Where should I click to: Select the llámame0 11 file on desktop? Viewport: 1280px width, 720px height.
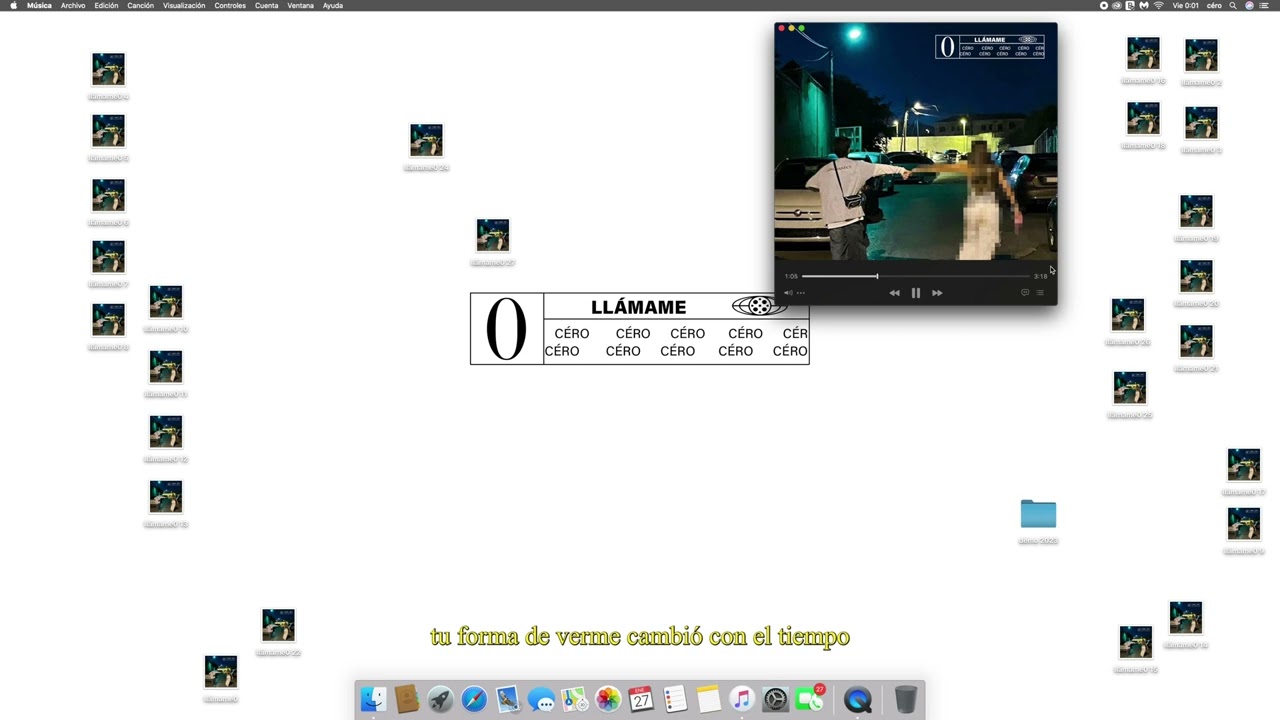point(166,367)
